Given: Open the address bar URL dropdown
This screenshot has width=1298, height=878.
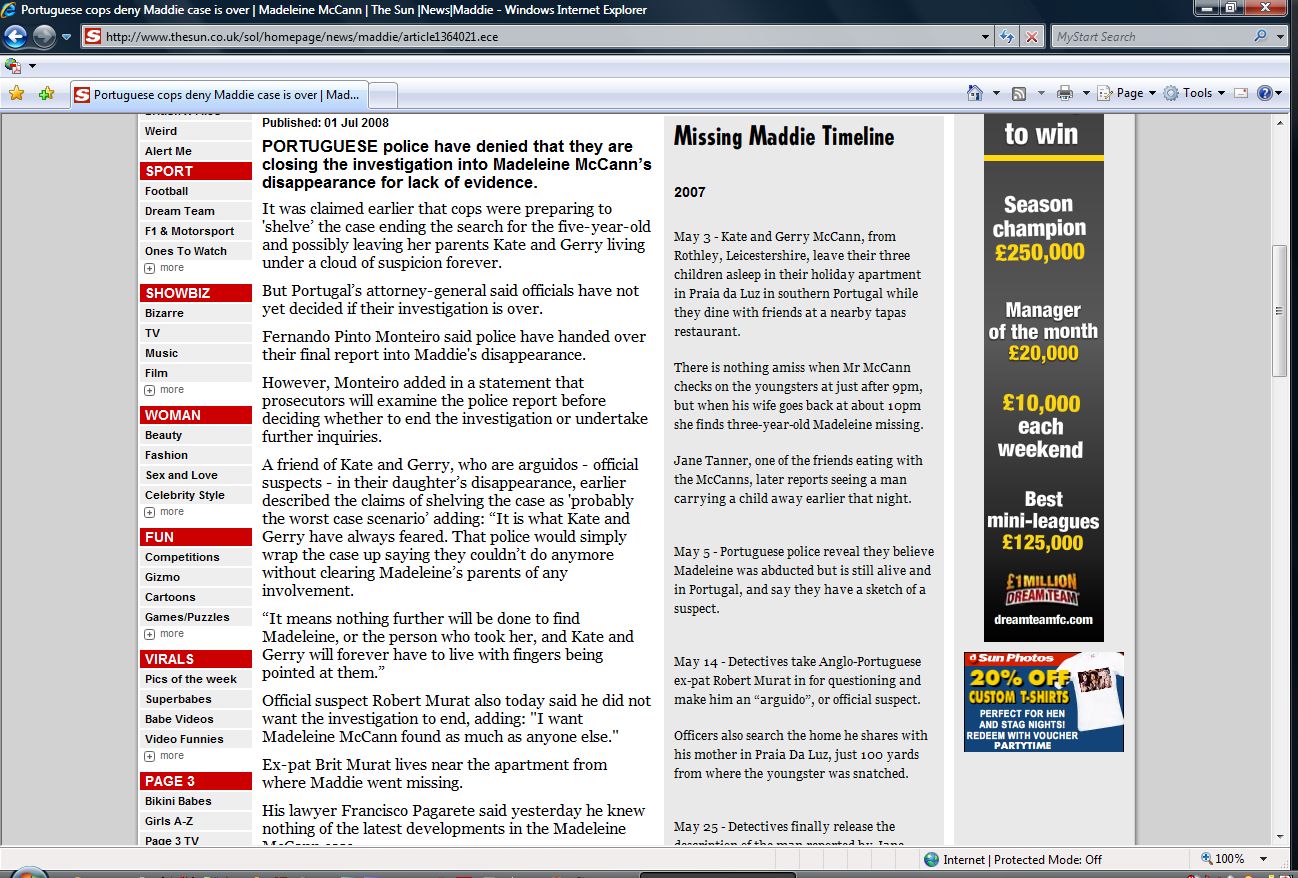Looking at the screenshot, I should pos(986,37).
